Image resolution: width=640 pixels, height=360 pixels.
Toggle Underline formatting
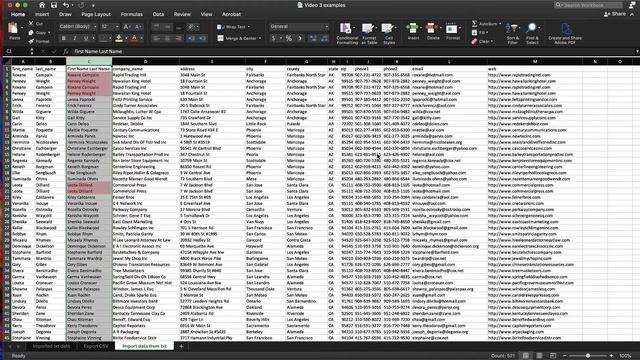click(x=86, y=38)
